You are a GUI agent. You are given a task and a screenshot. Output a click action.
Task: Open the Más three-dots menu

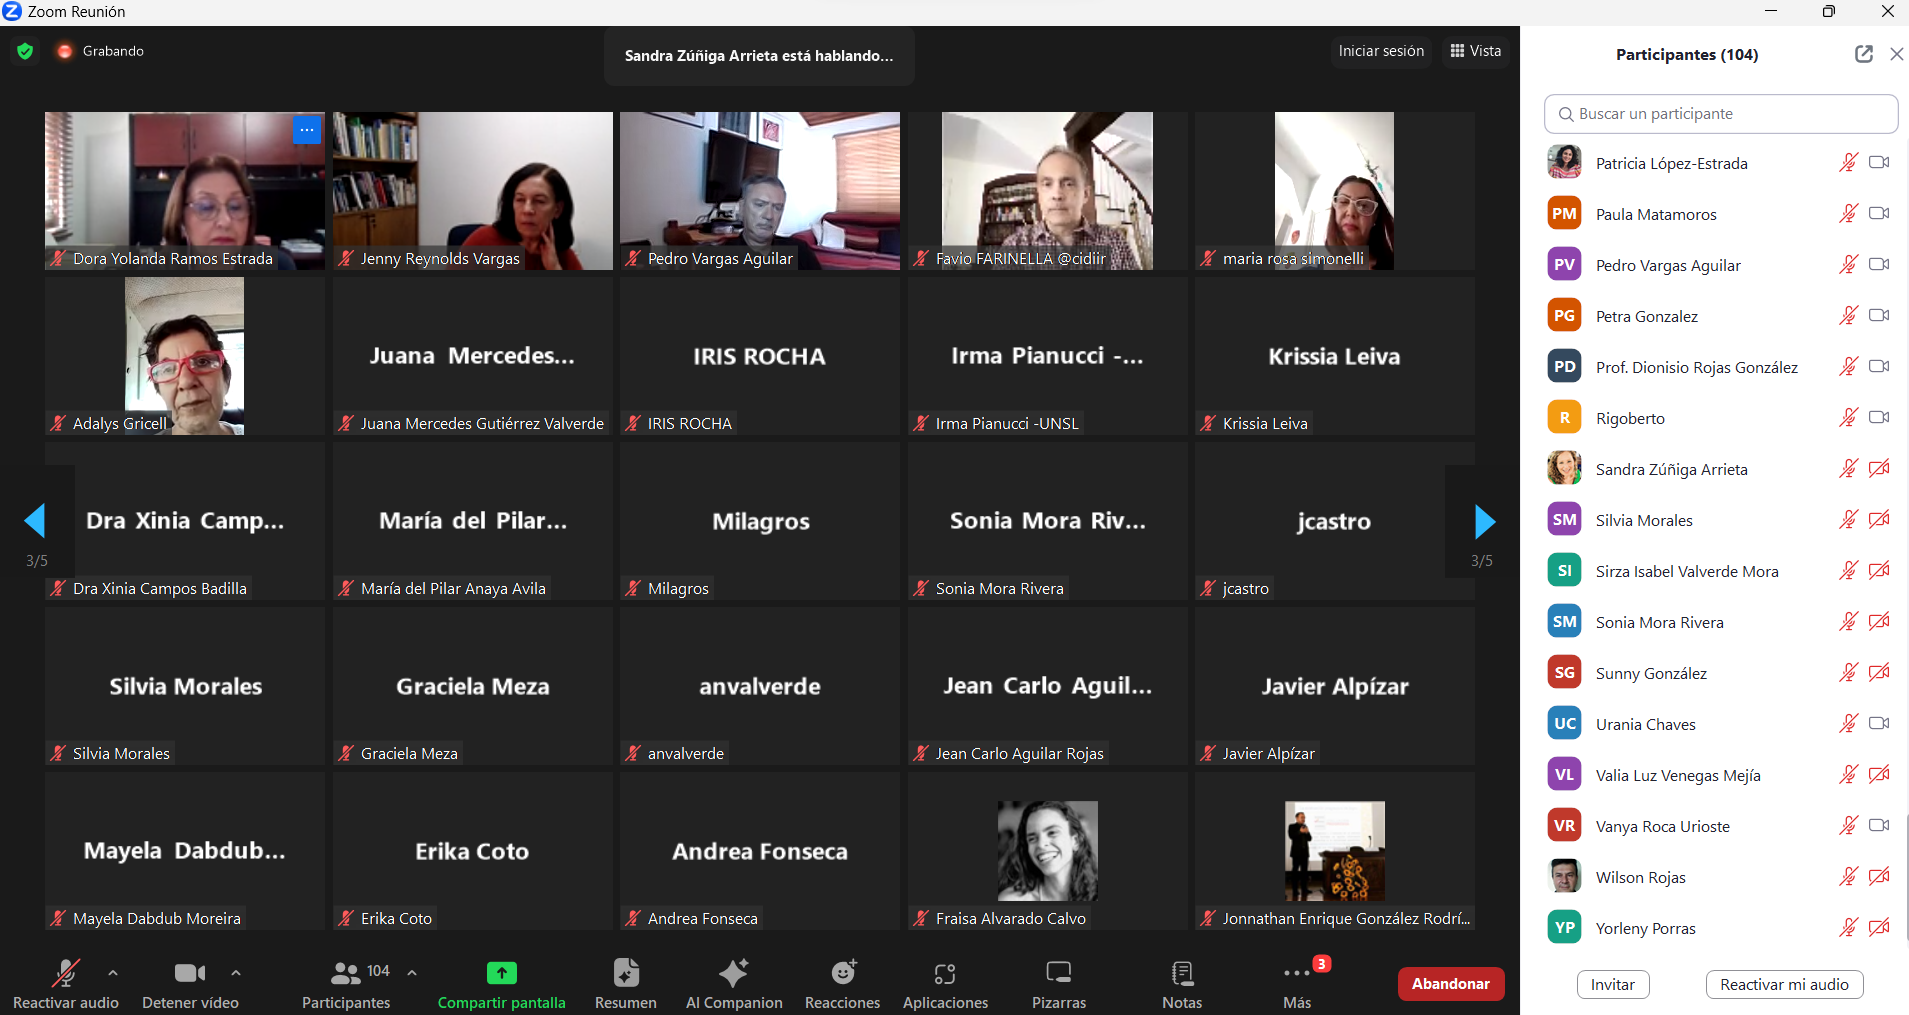pyautogui.click(x=1297, y=973)
